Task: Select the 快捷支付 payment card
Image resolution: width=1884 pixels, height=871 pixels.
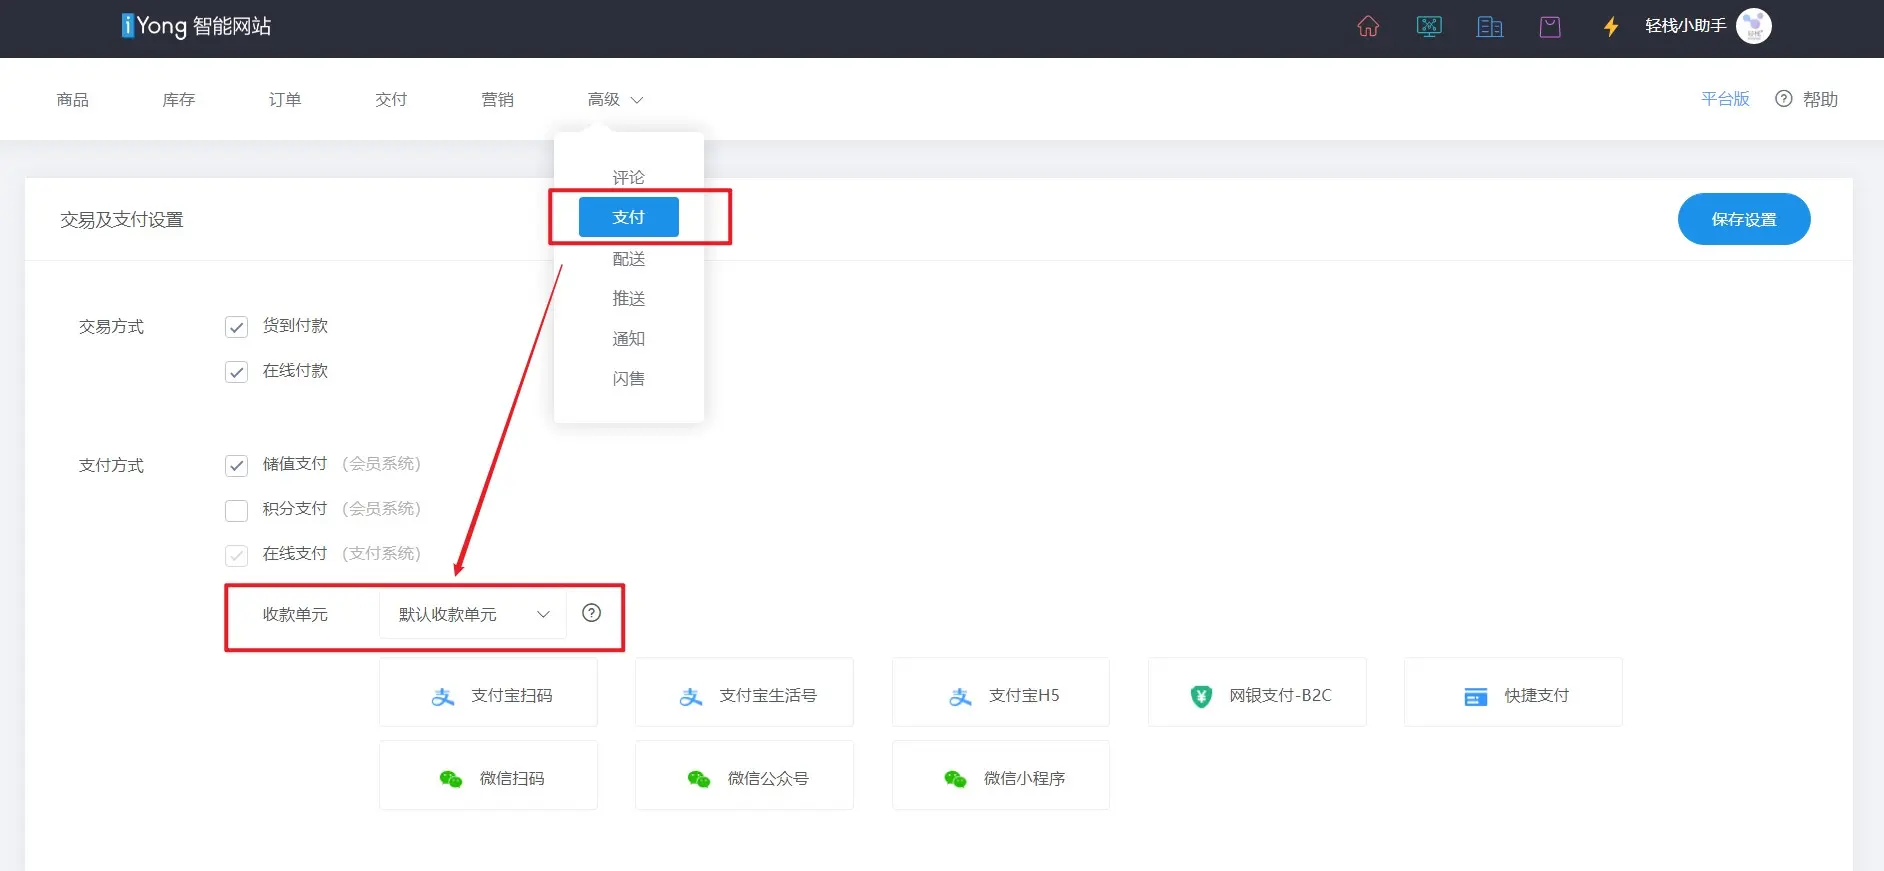Action: click(x=1513, y=694)
